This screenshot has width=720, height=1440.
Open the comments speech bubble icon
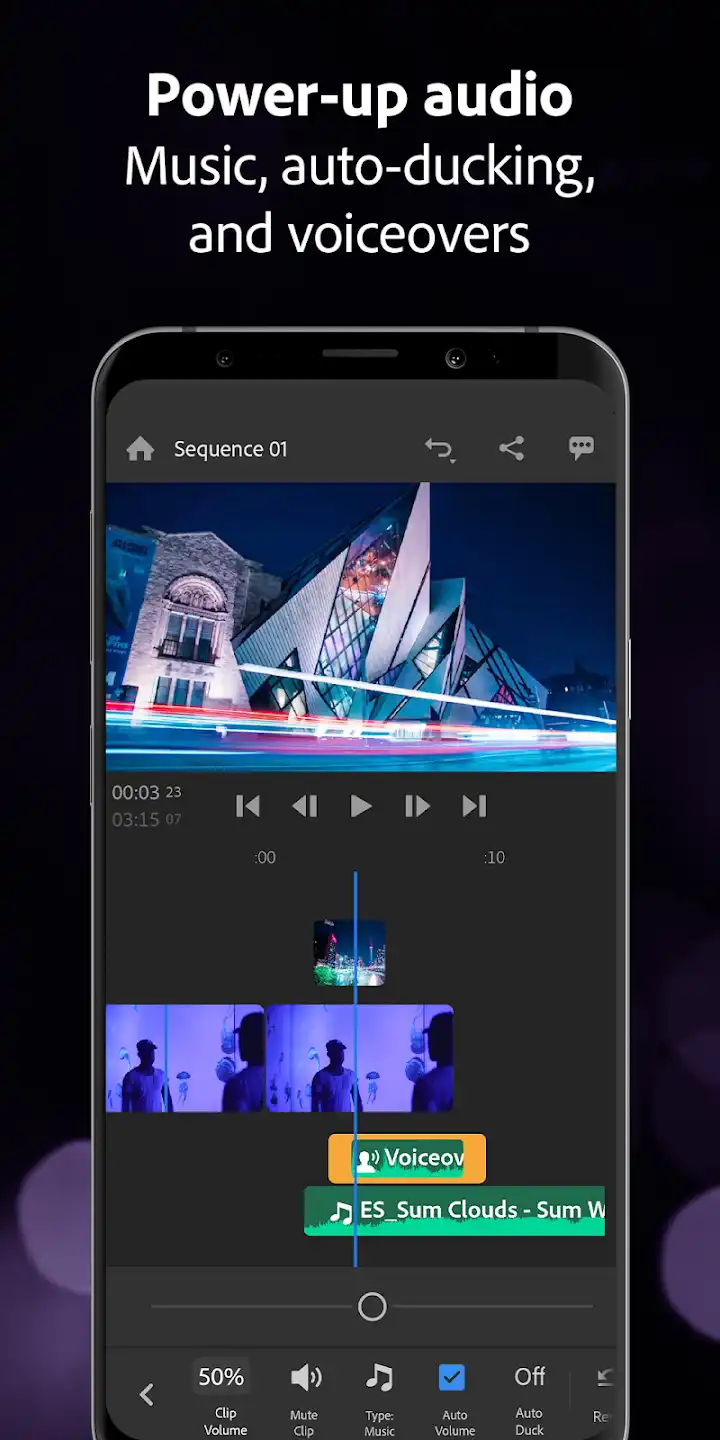581,448
